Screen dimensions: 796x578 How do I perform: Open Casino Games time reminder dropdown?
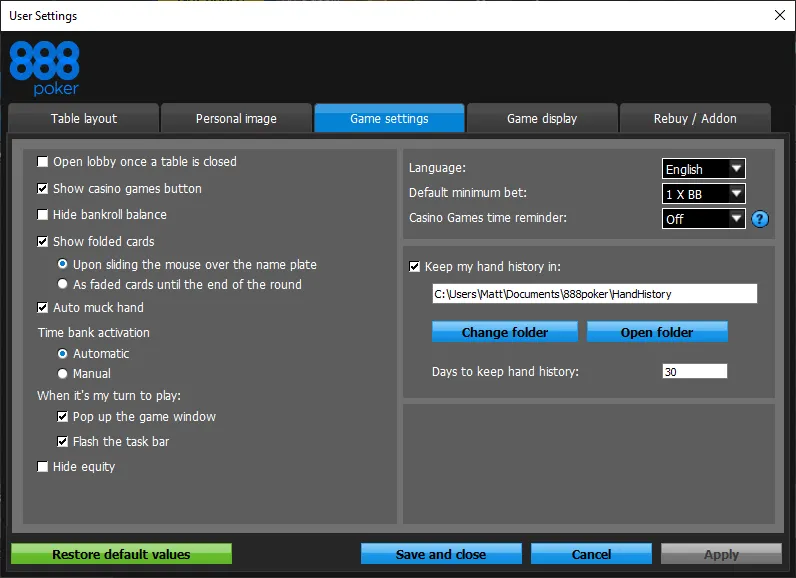704,218
